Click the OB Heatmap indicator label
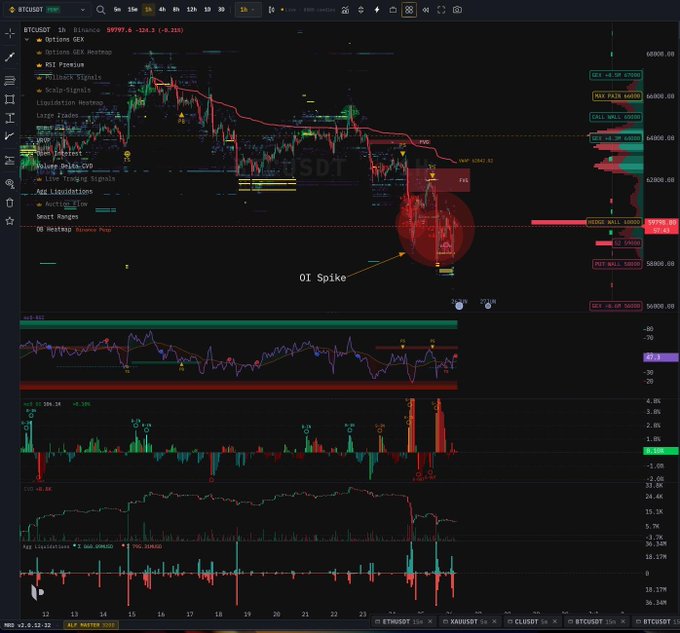Screen dimensions: 680x633 [54, 229]
